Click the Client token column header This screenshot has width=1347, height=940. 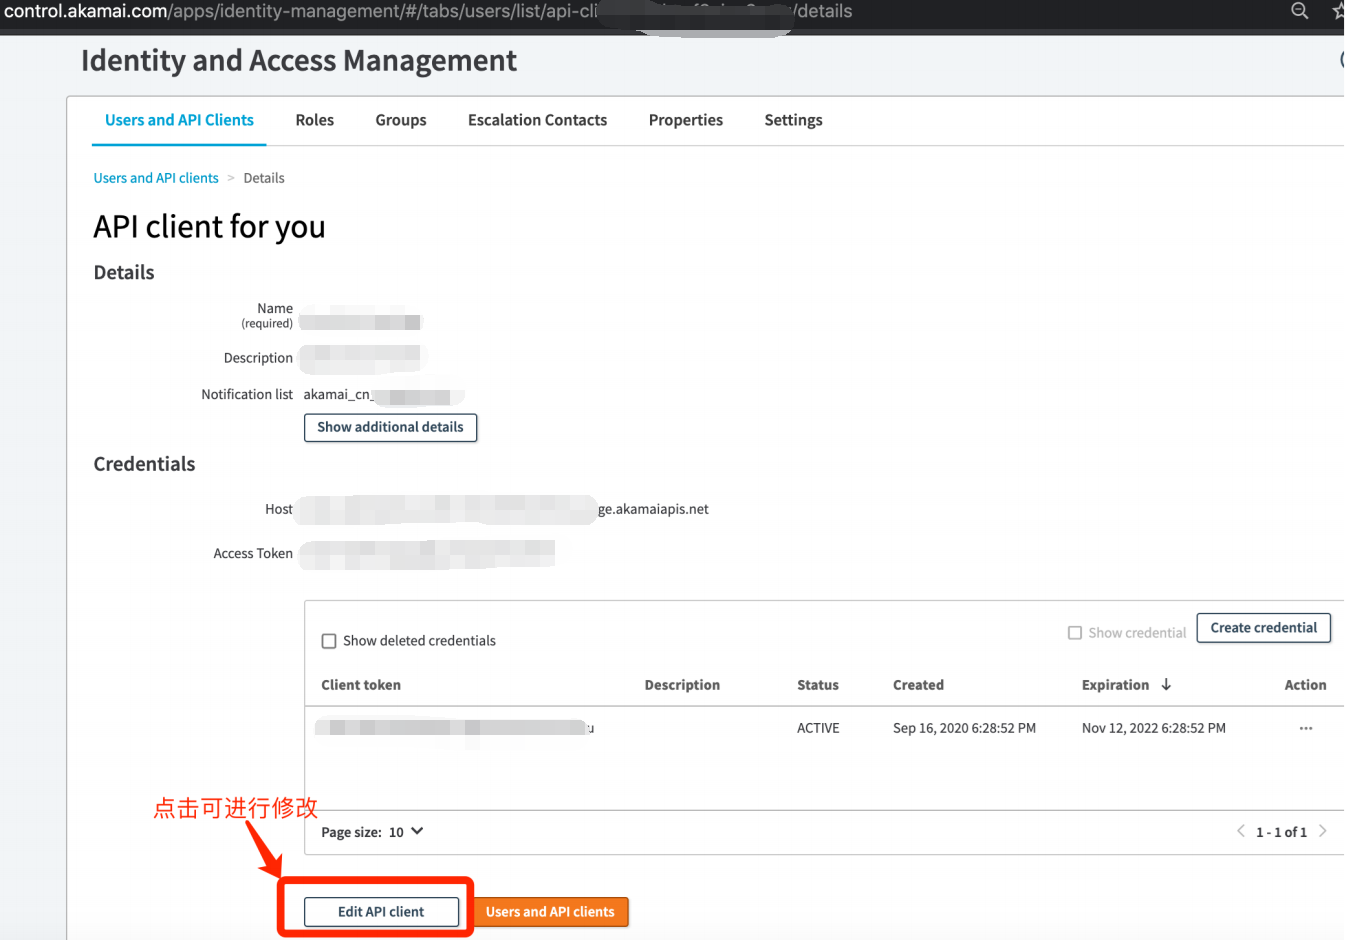(361, 685)
